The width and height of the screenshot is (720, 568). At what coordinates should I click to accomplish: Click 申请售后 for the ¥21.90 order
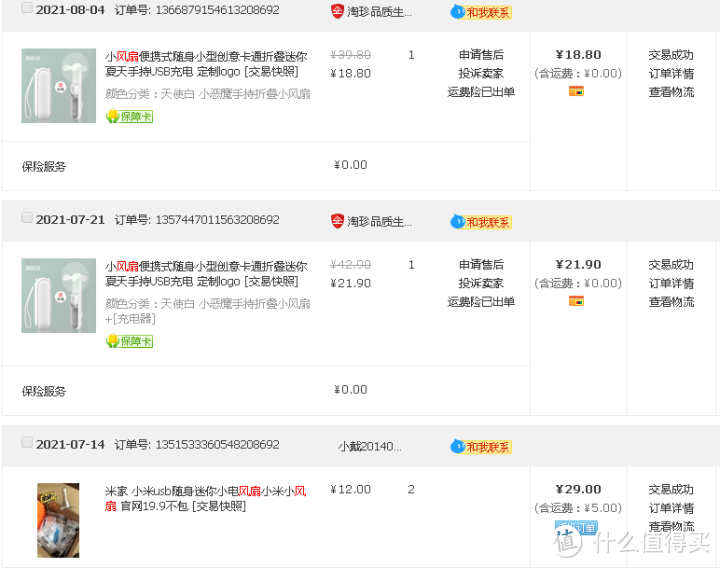[x=481, y=264]
